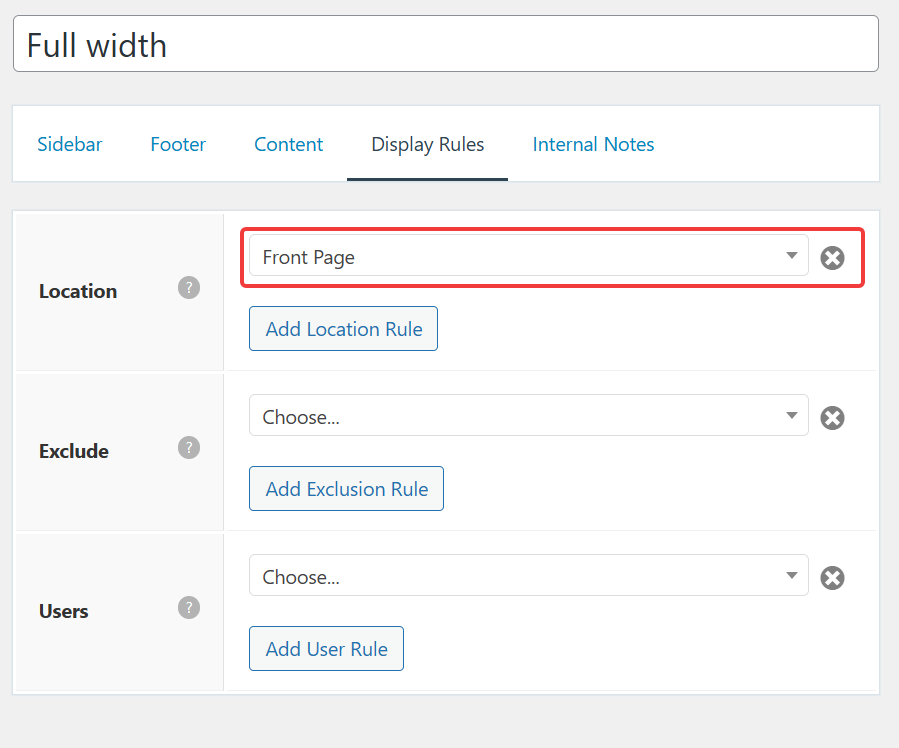Open the Internal Notes tab
899x748 pixels.
(593, 144)
